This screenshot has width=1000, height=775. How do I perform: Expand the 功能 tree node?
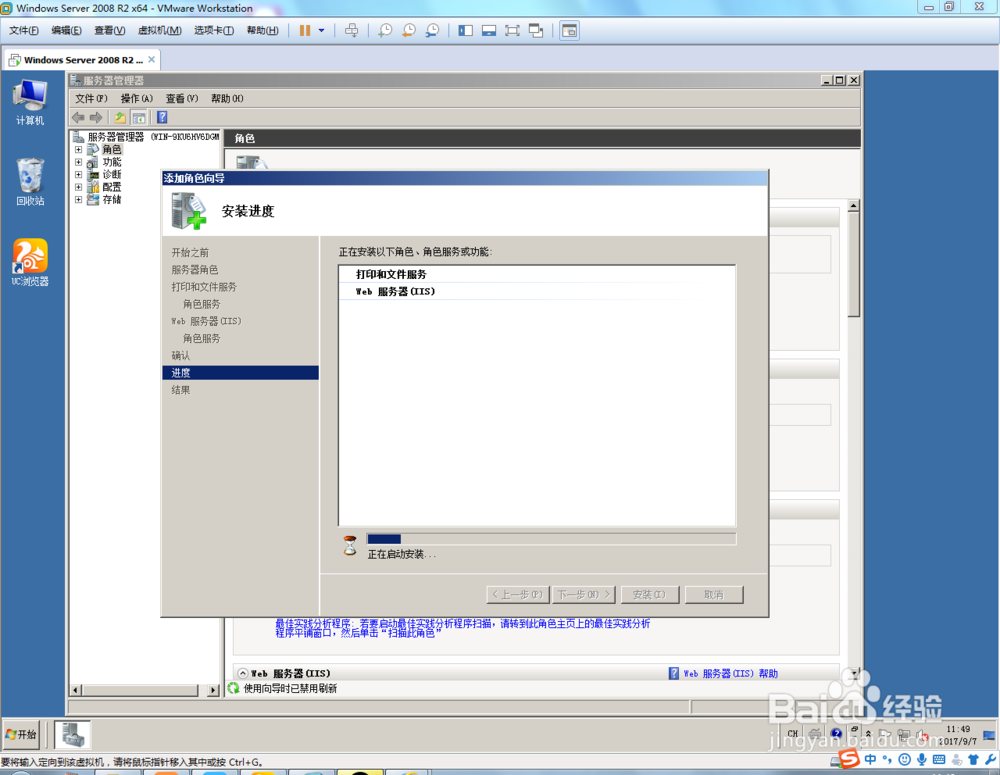point(78,162)
